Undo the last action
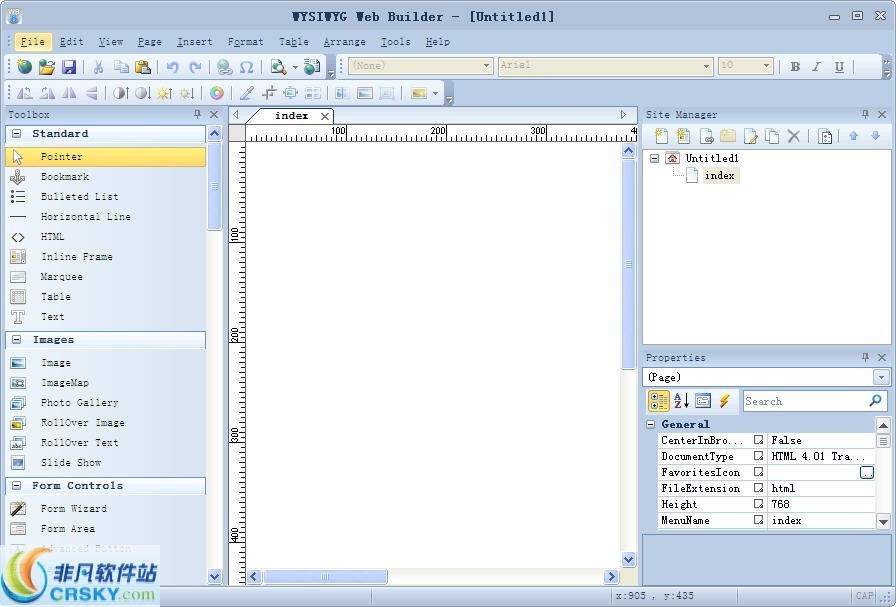Image resolution: width=896 pixels, height=607 pixels. pyautogui.click(x=173, y=67)
